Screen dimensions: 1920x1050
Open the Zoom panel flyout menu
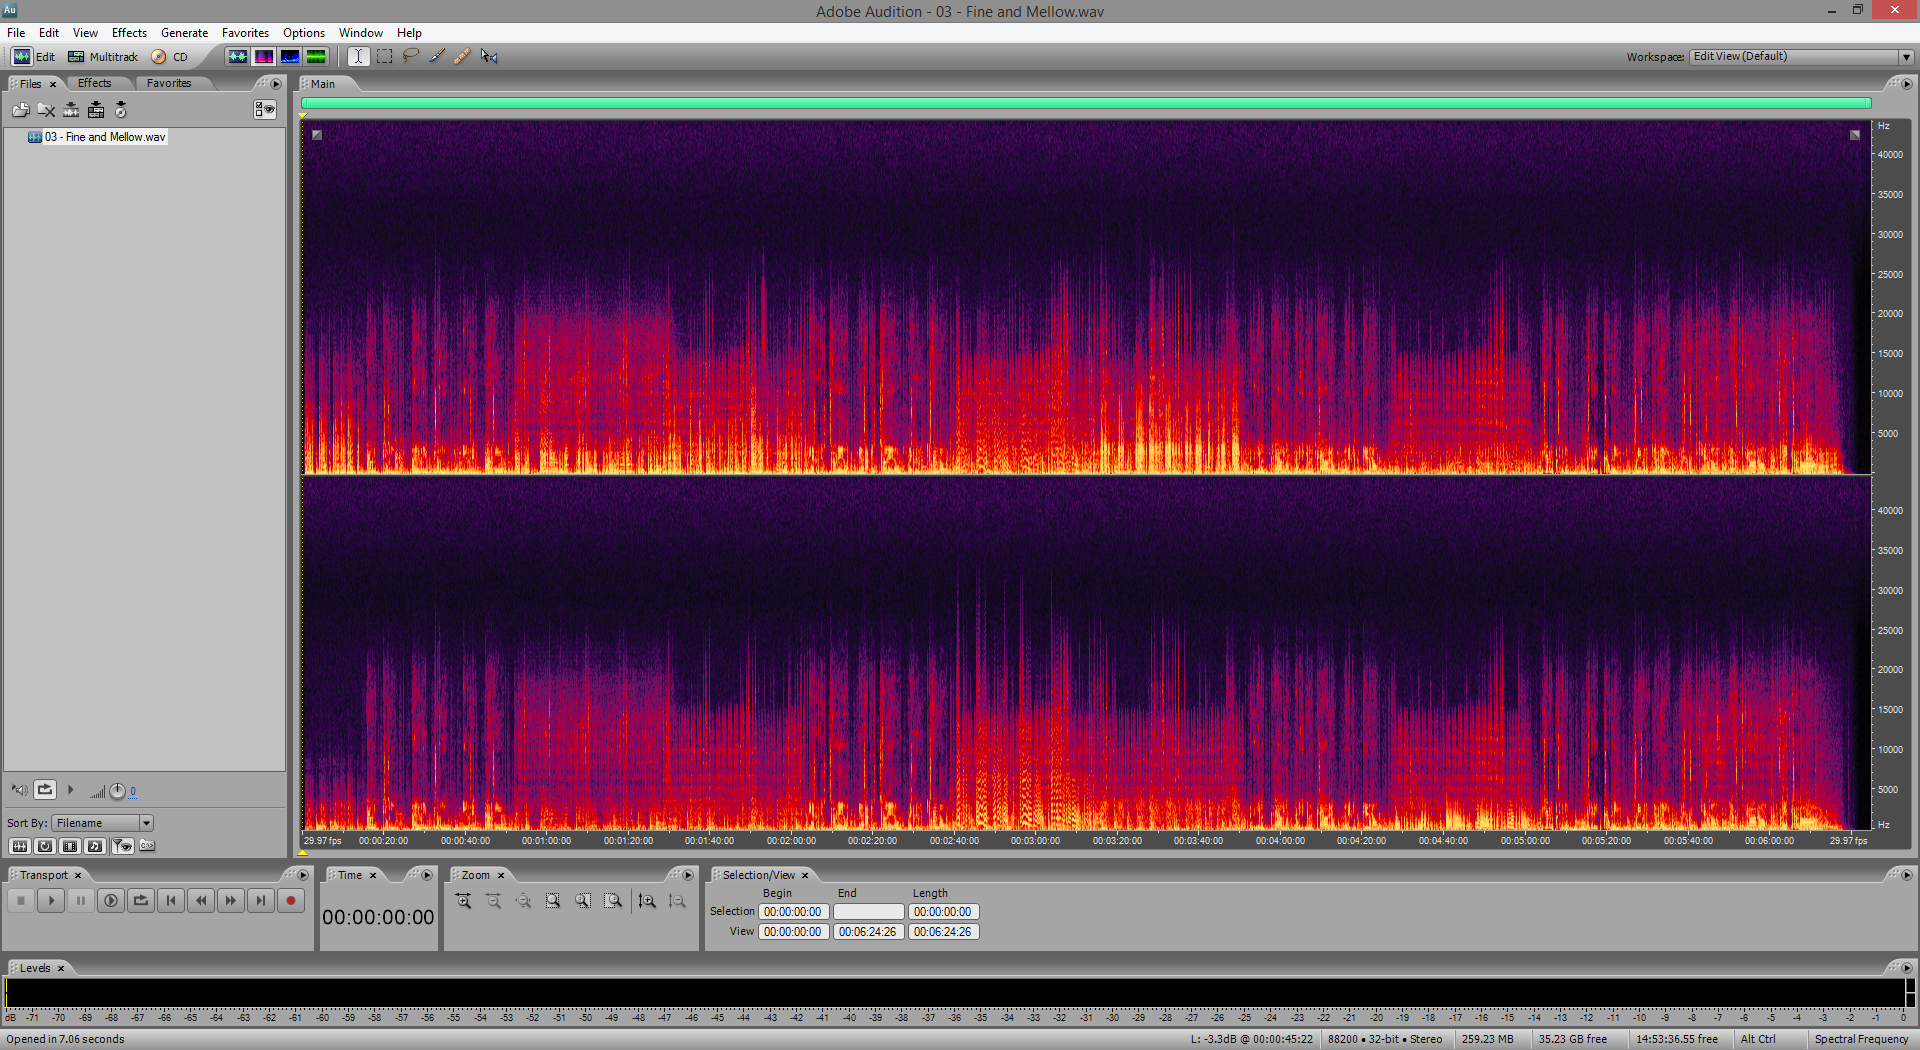click(688, 875)
